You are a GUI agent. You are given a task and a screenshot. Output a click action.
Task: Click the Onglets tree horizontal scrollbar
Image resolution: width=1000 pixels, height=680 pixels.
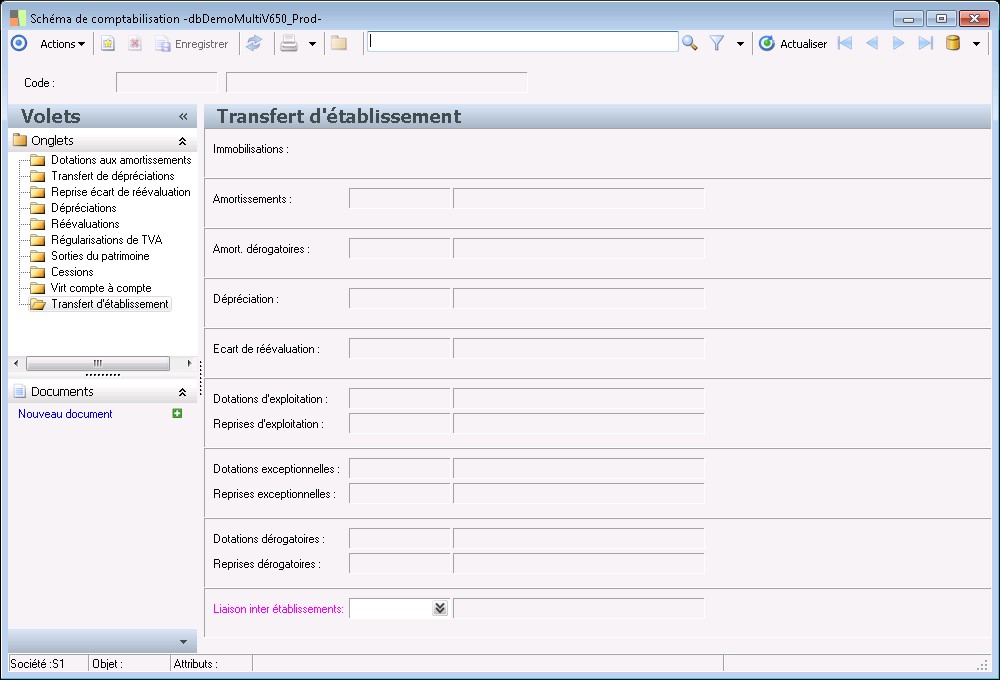pos(98,363)
